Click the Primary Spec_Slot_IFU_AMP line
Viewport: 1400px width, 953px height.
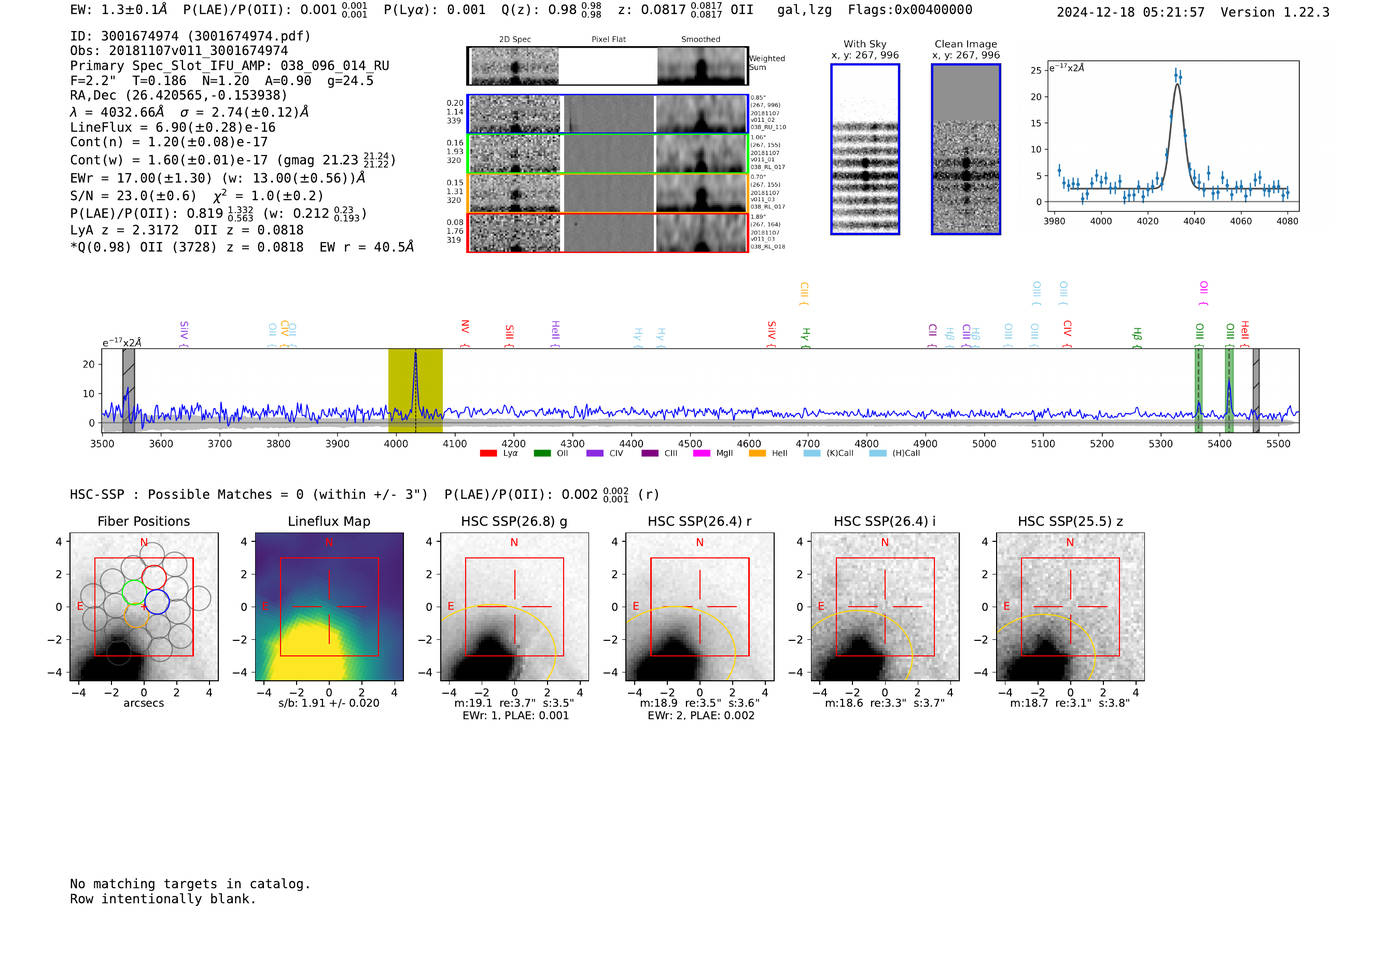[230, 65]
